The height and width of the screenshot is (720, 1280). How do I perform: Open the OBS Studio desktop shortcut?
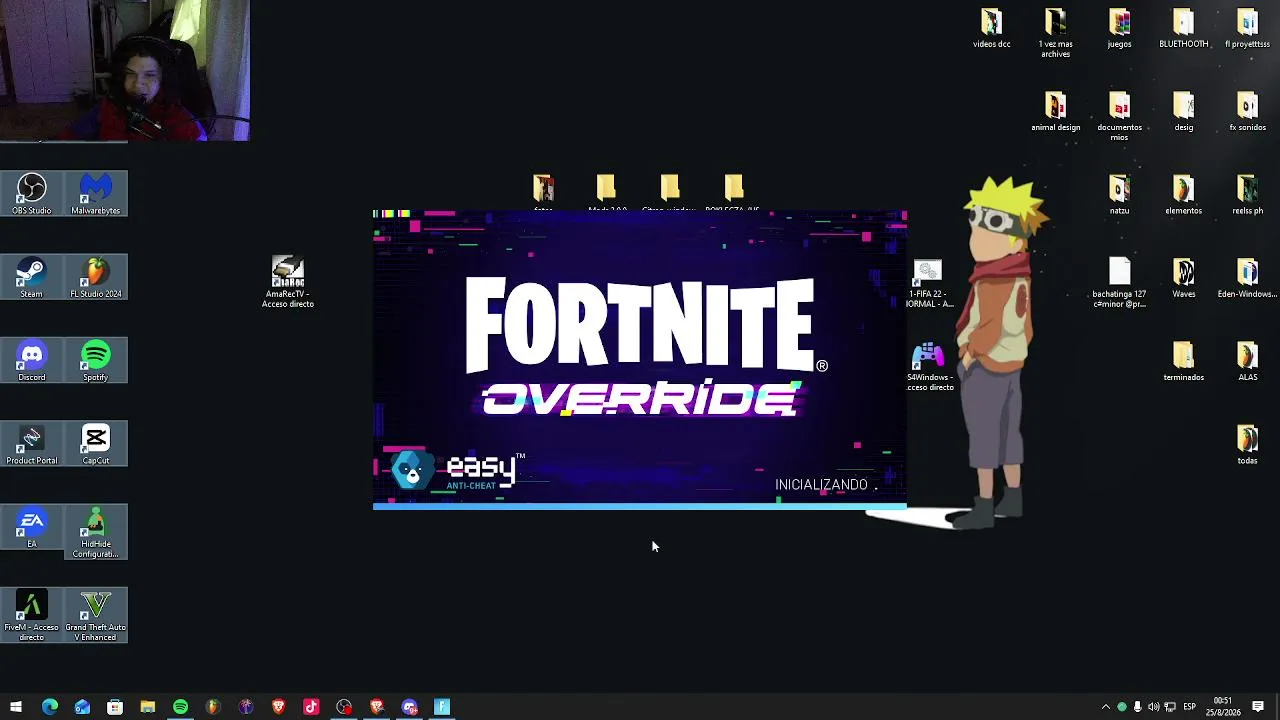click(32, 194)
